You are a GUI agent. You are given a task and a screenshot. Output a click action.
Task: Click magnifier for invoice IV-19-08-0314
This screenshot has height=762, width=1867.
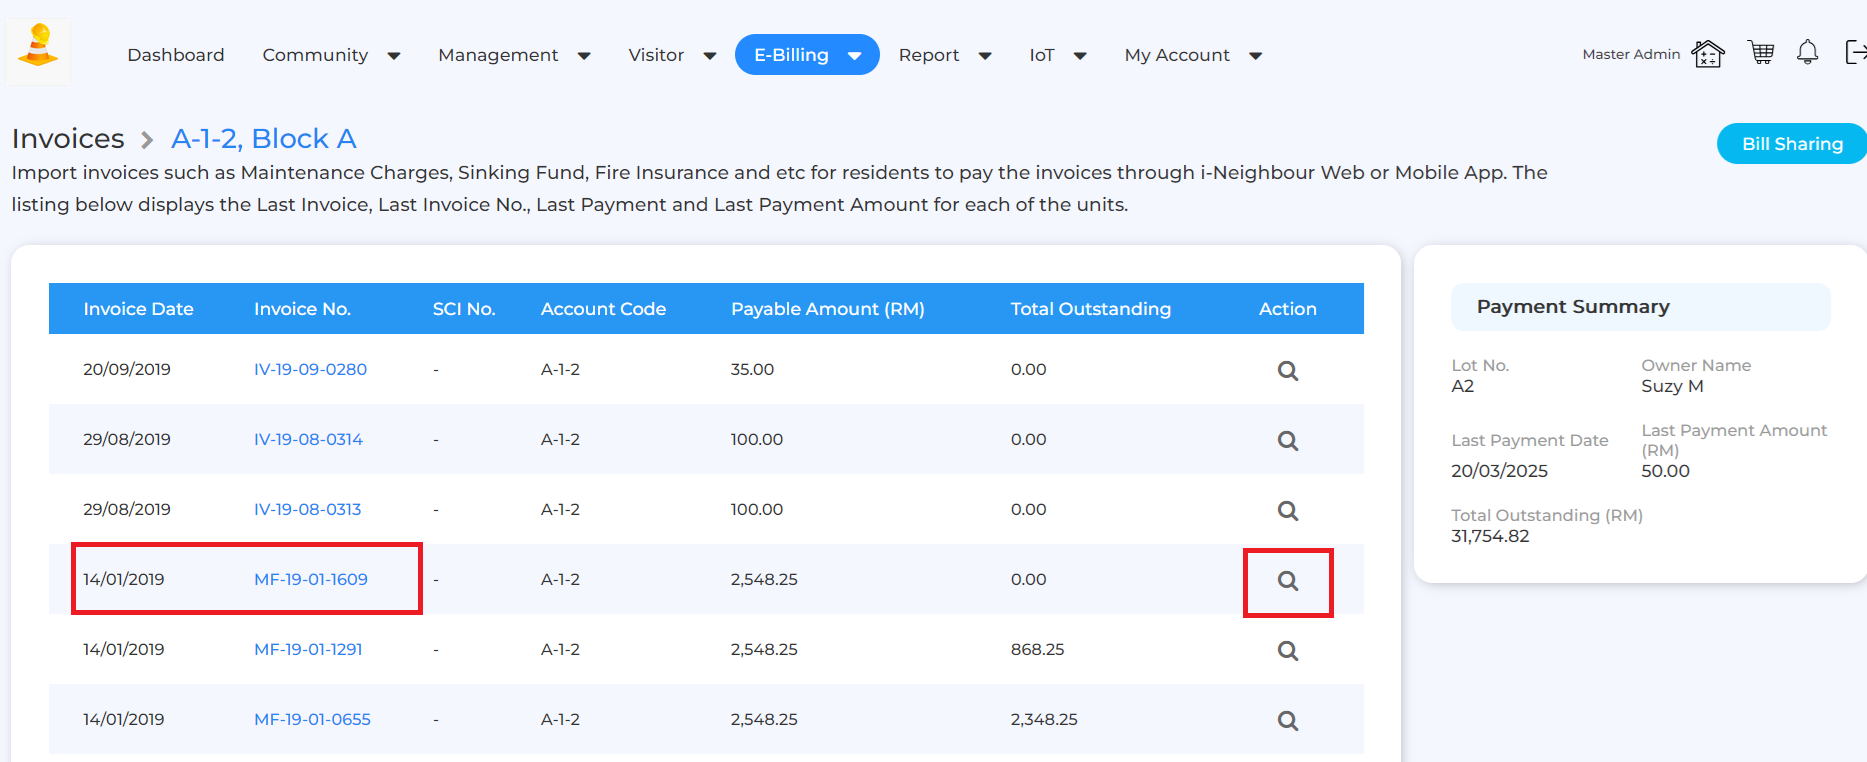coord(1287,441)
